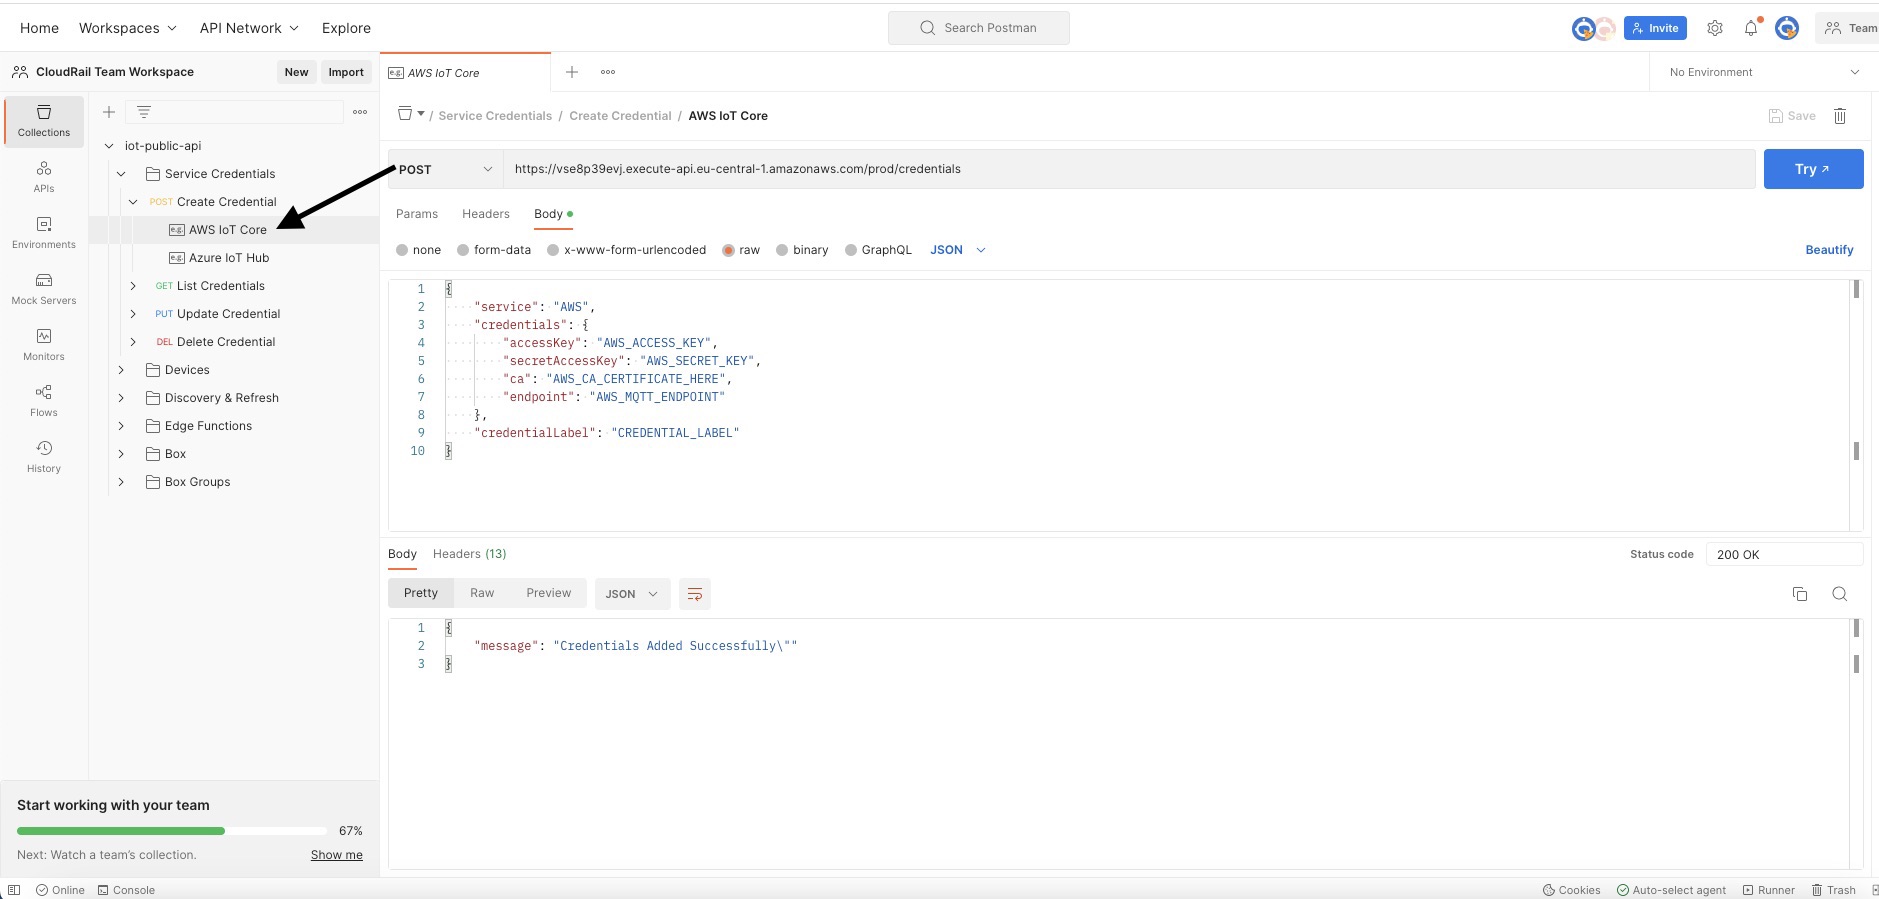The width and height of the screenshot is (1879, 899).
Task: Click the Beautify link
Action: point(1829,250)
